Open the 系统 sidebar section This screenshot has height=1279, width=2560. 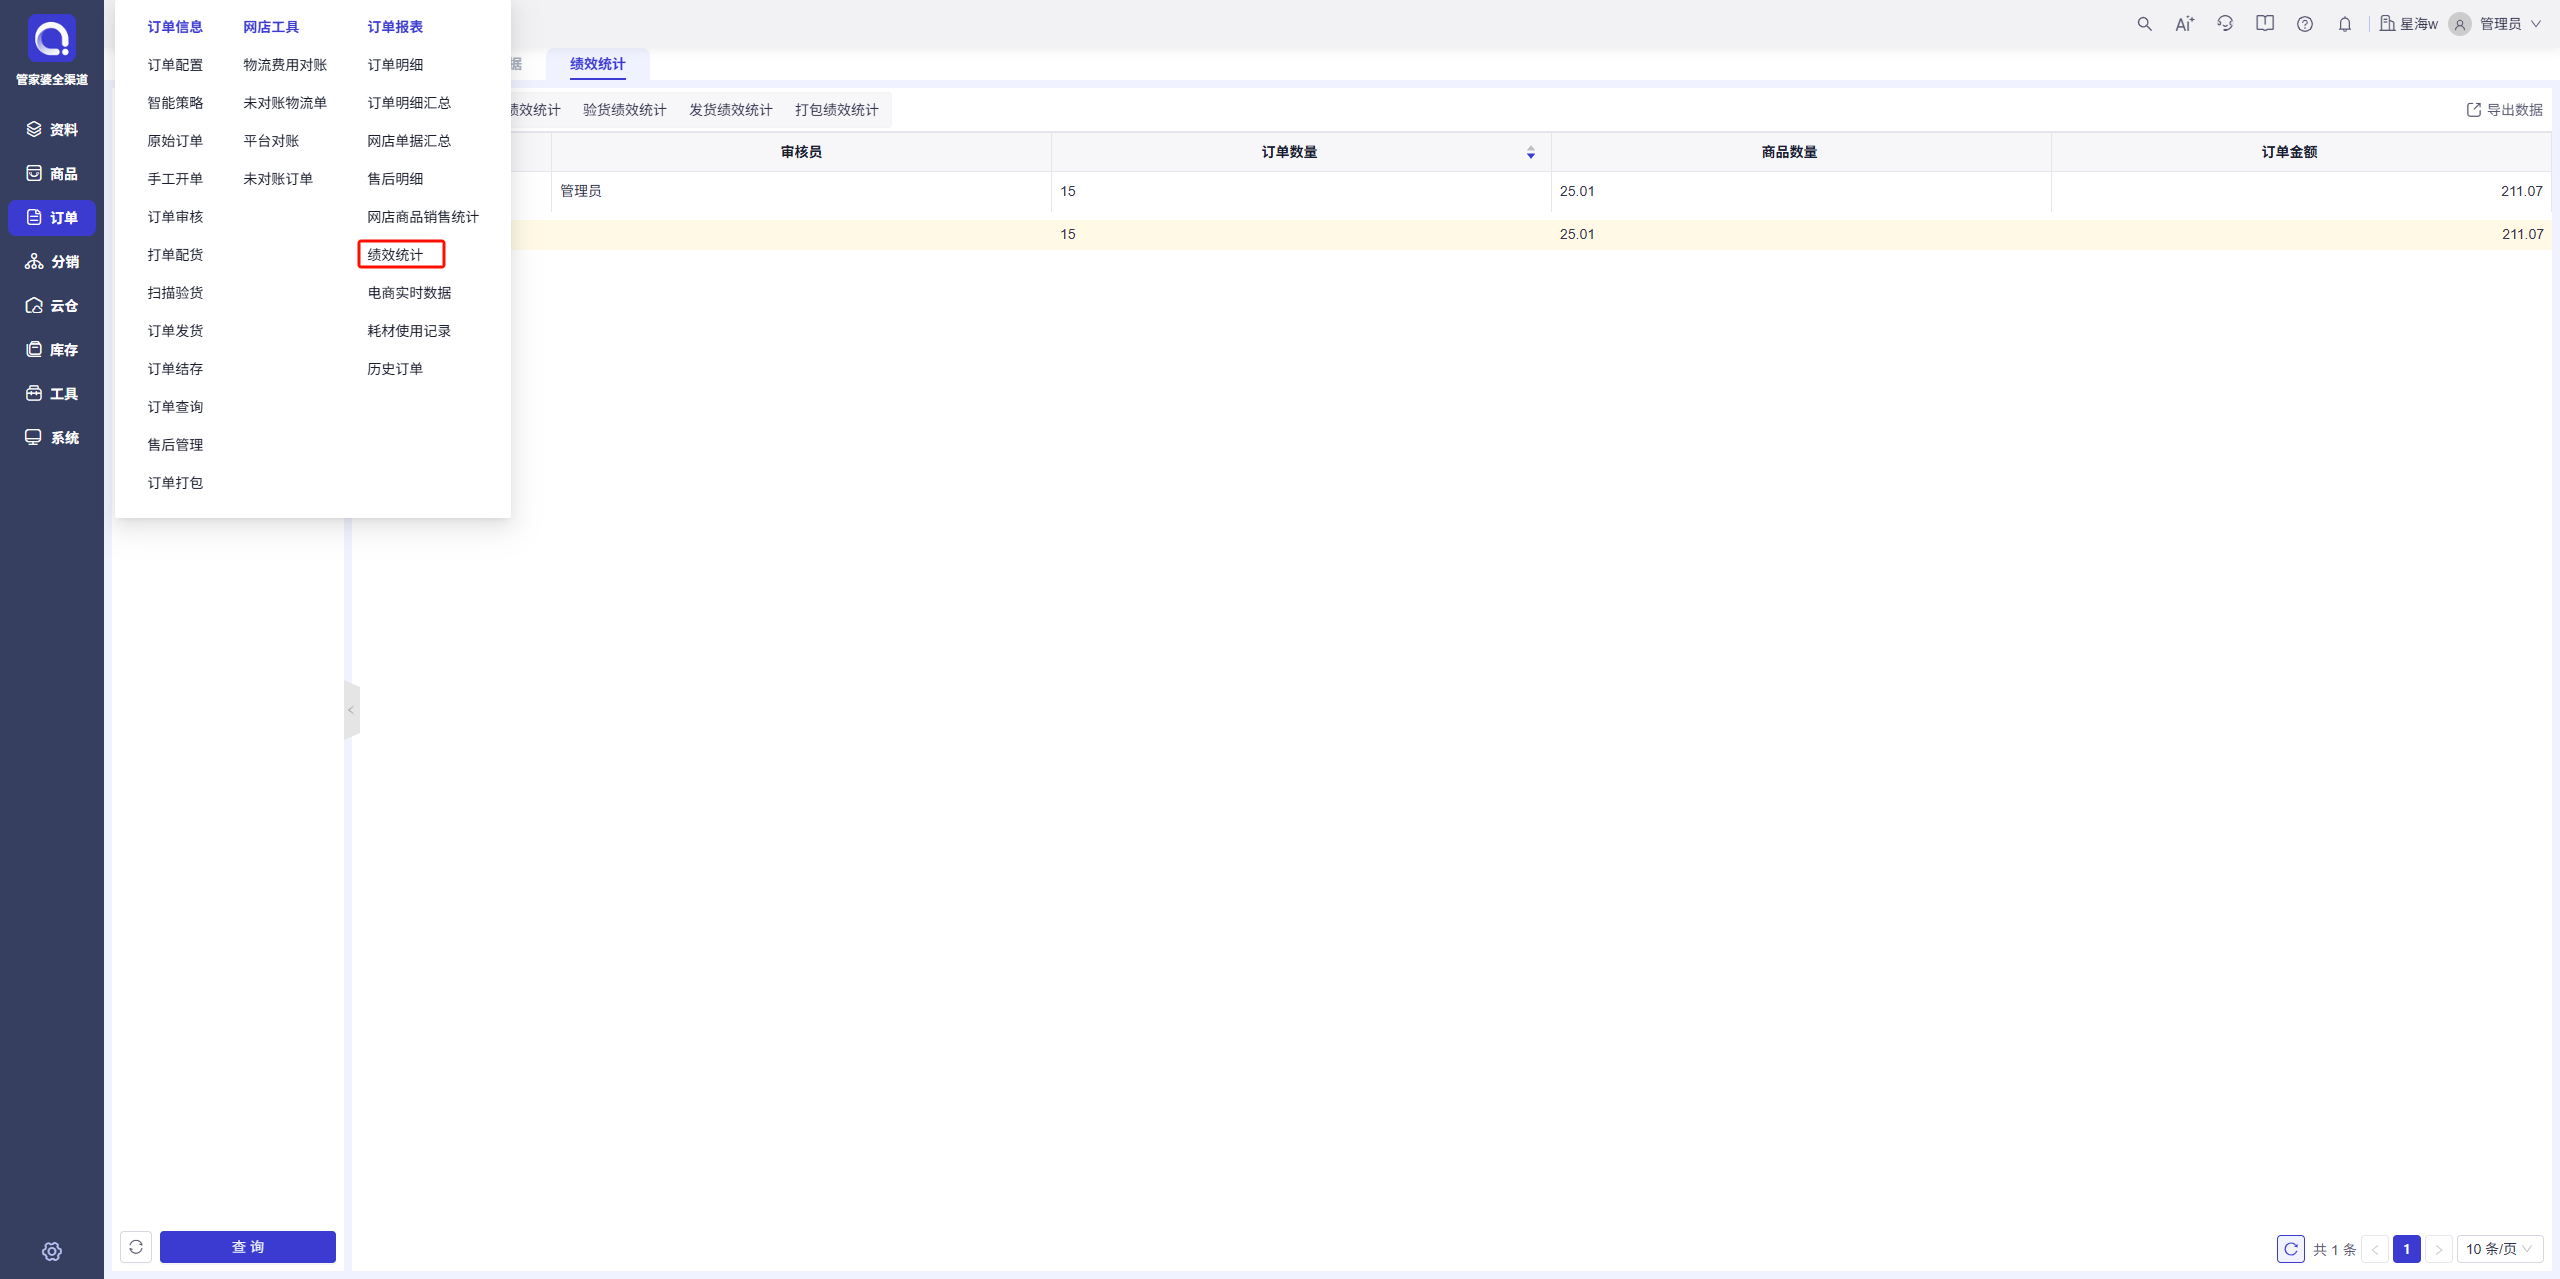tap(52, 437)
